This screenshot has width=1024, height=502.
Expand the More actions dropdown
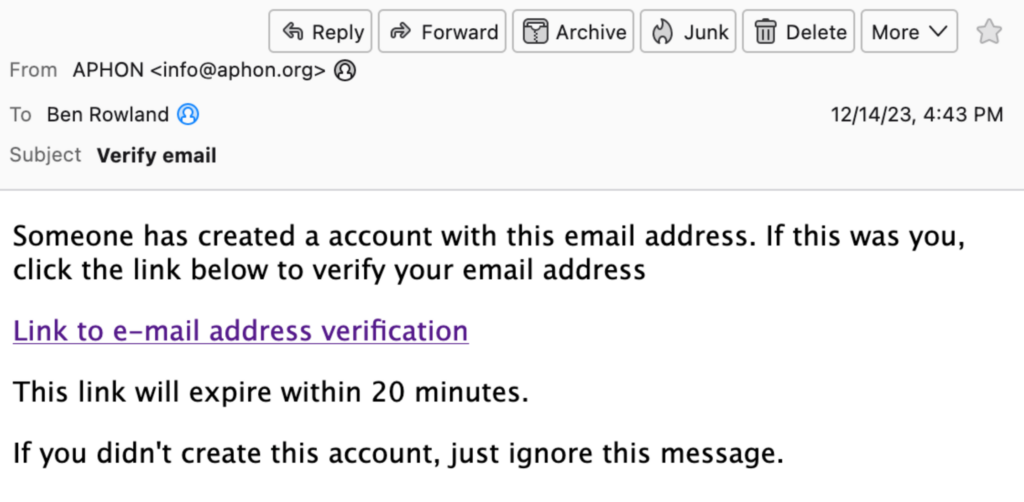tap(909, 31)
